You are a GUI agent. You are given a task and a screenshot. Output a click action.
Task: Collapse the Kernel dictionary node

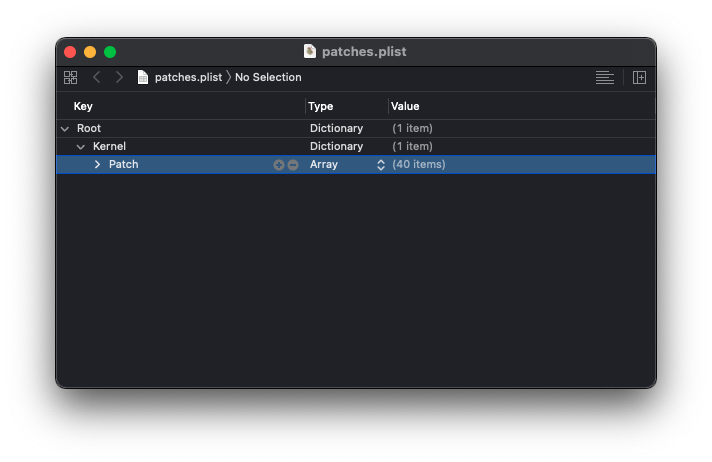pyautogui.click(x=81, y=147)
